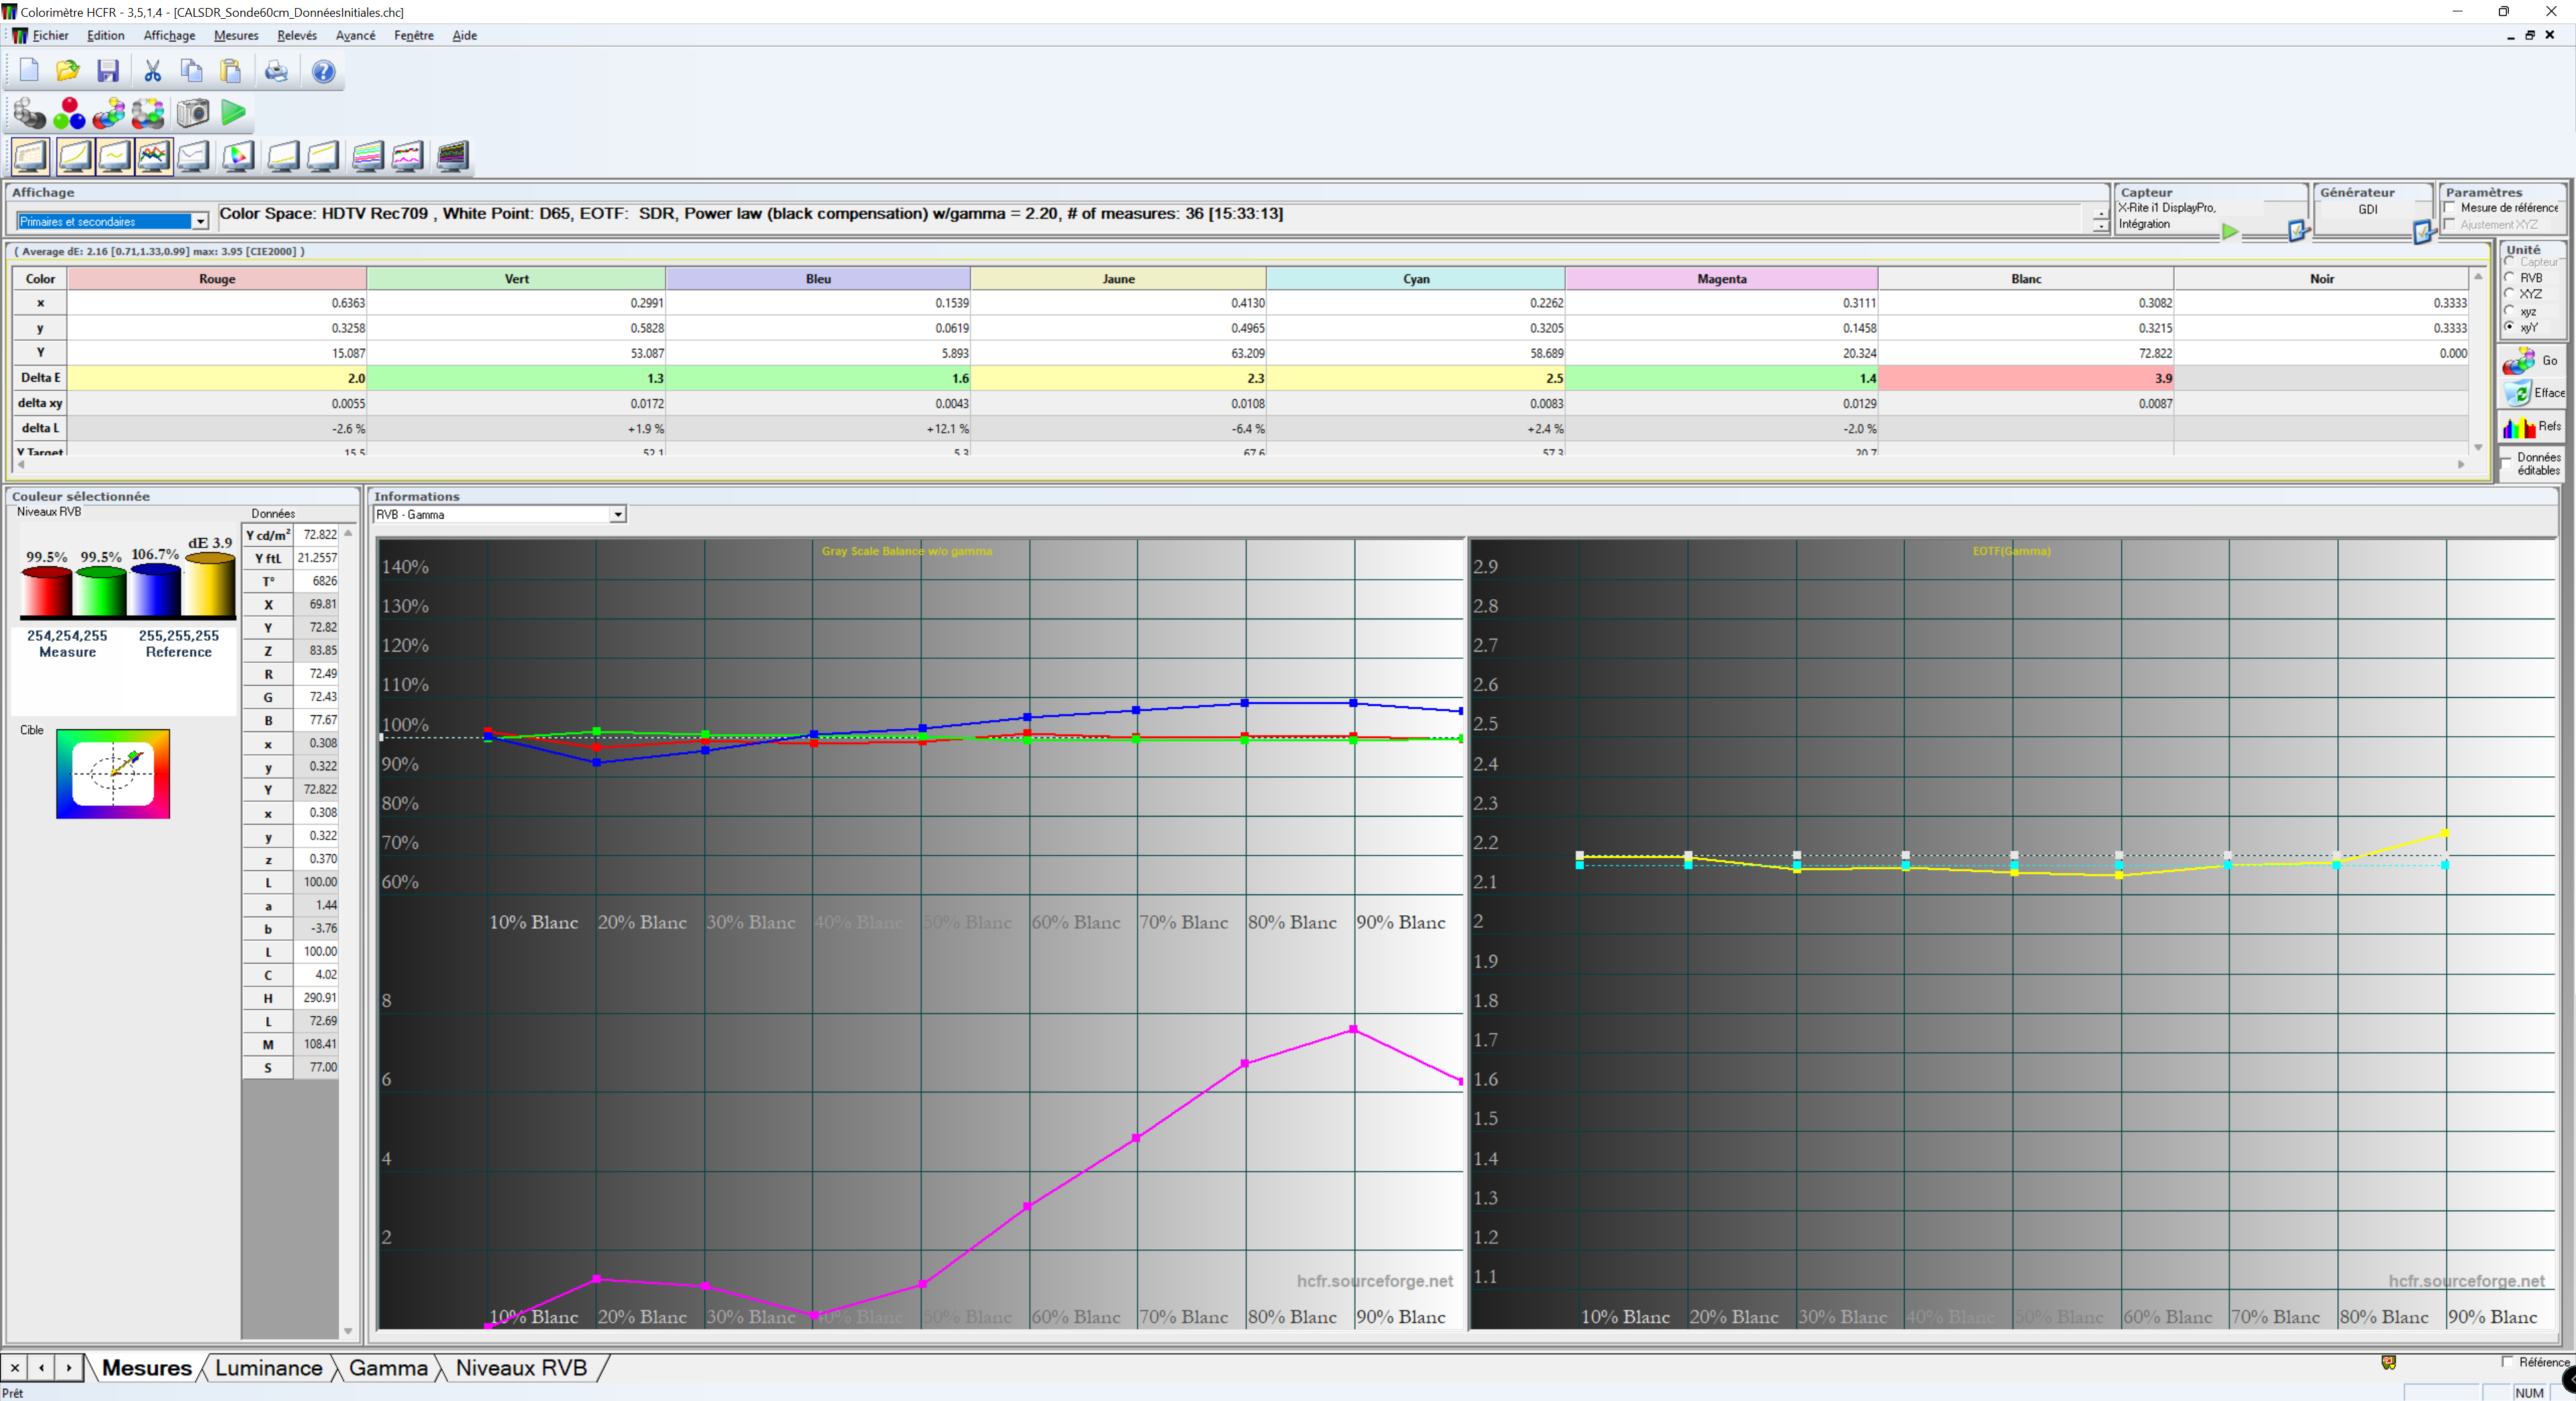This screenshot has height=1401, width=2576.
Task: Open generator configuration icon in Générateur panel
Action: point(2422,232)
